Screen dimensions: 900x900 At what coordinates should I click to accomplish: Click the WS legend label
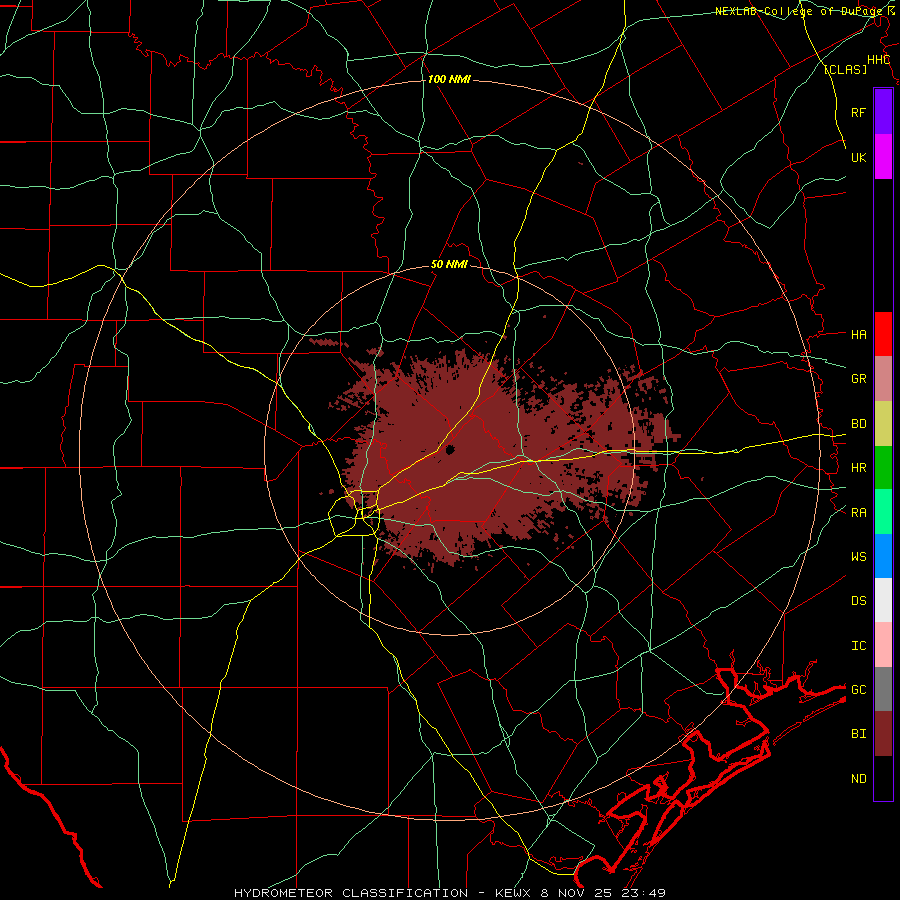click(858, 557)
